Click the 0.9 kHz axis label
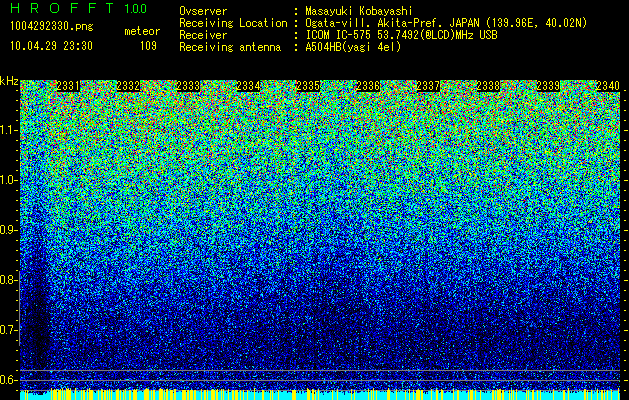Screen dimensions: 629x400 (9, 230)
